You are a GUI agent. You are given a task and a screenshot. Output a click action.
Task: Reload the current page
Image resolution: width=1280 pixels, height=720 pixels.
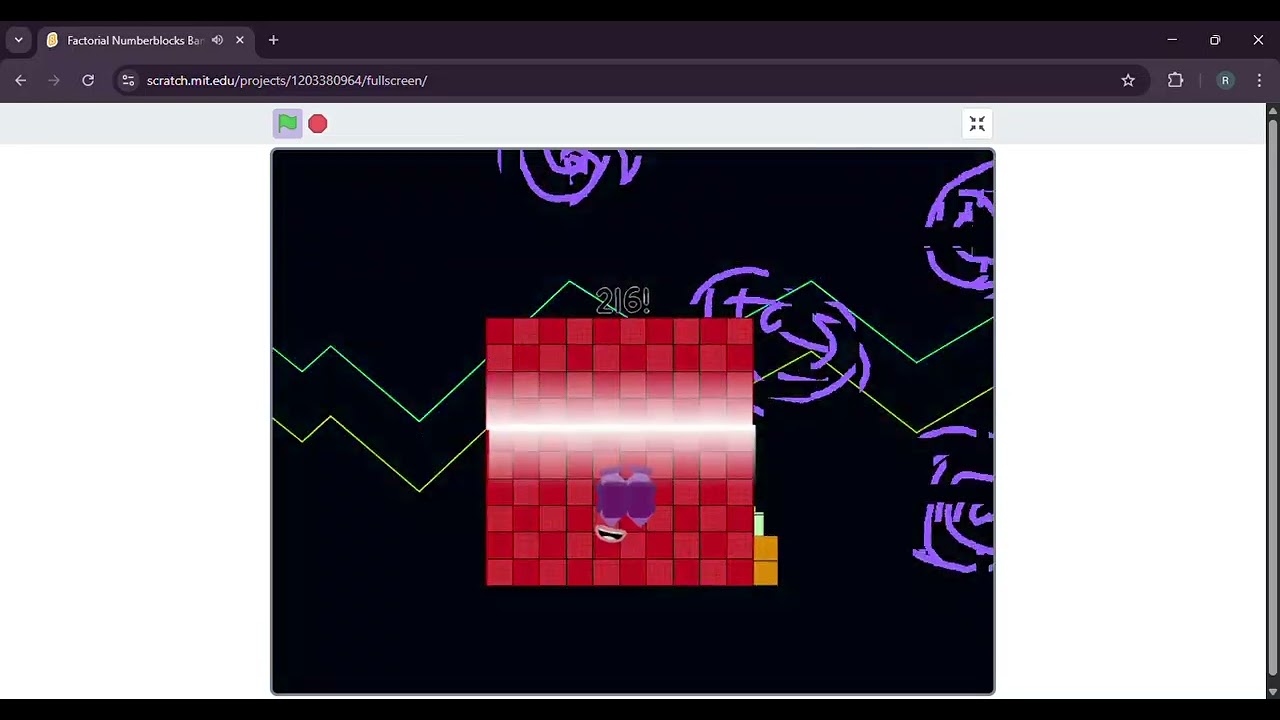[88, 80]
